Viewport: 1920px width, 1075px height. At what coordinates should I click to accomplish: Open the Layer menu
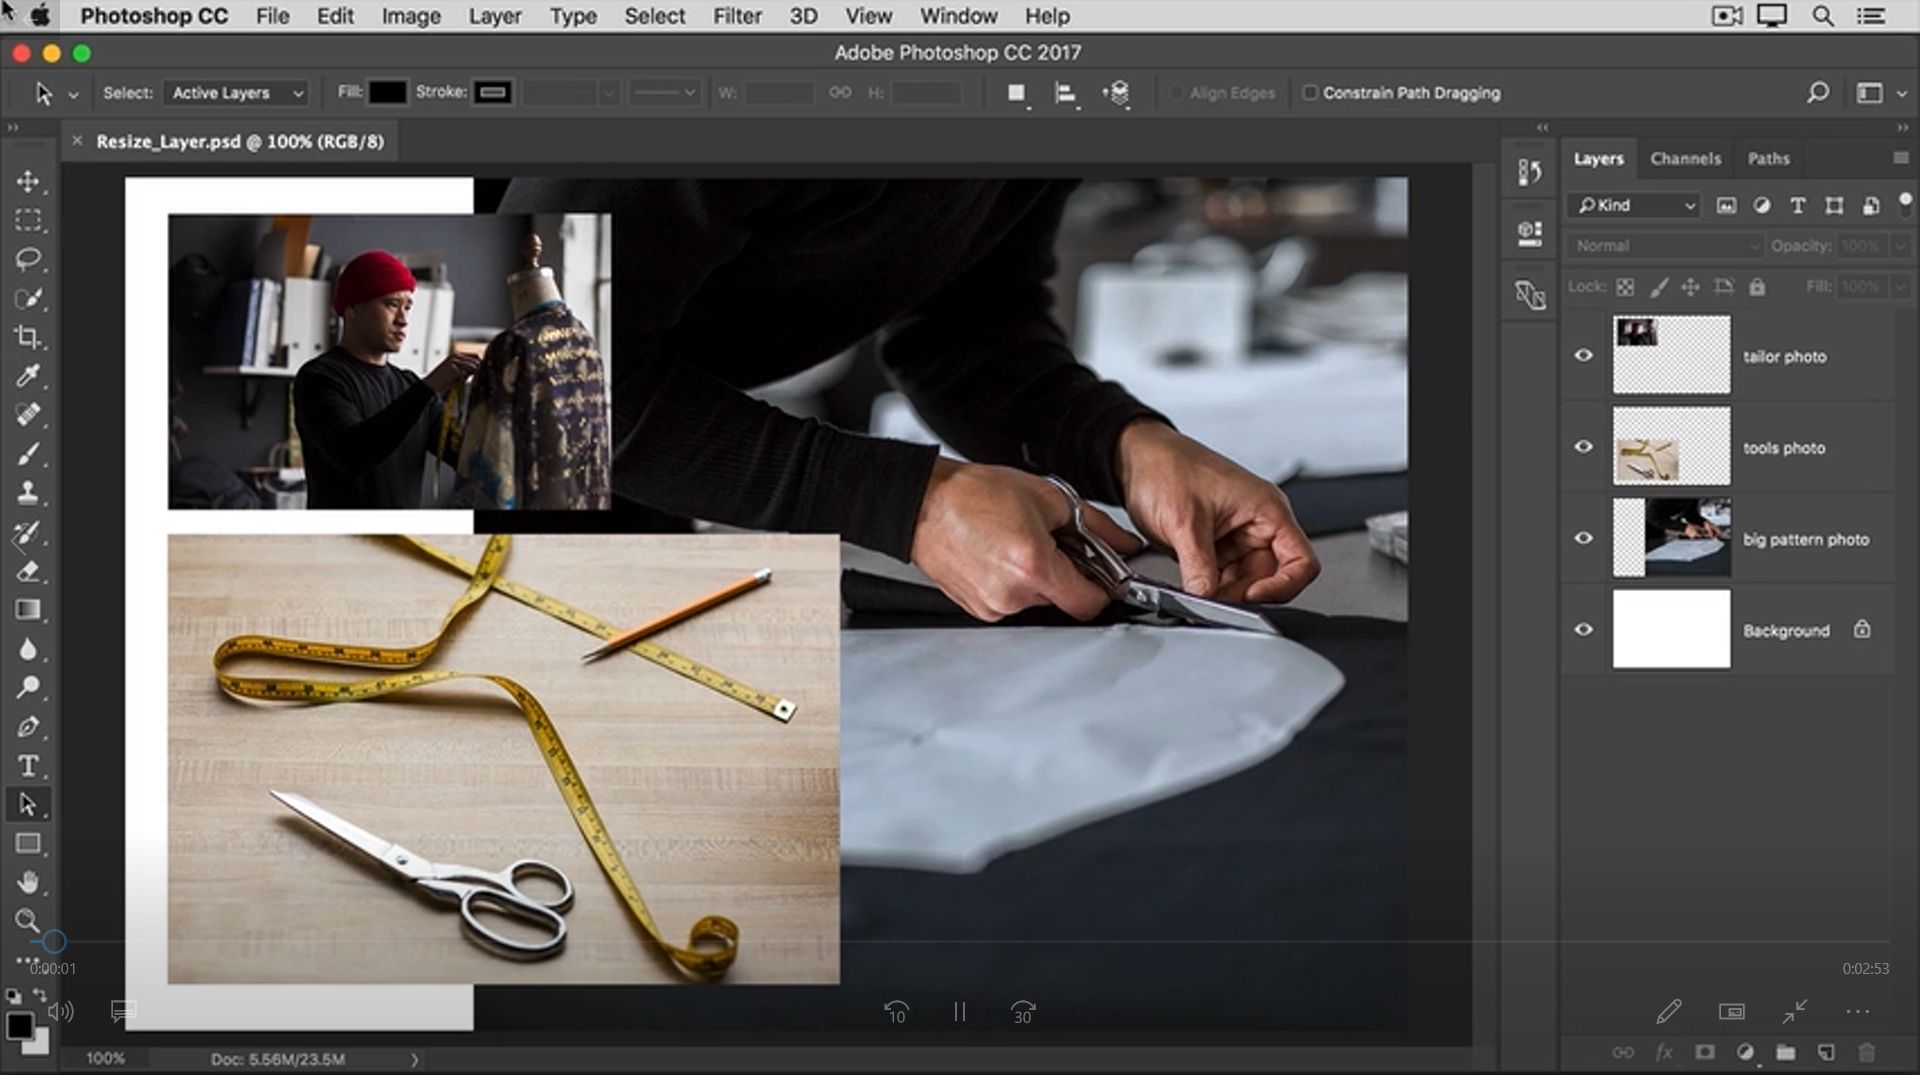coord(495,16)
